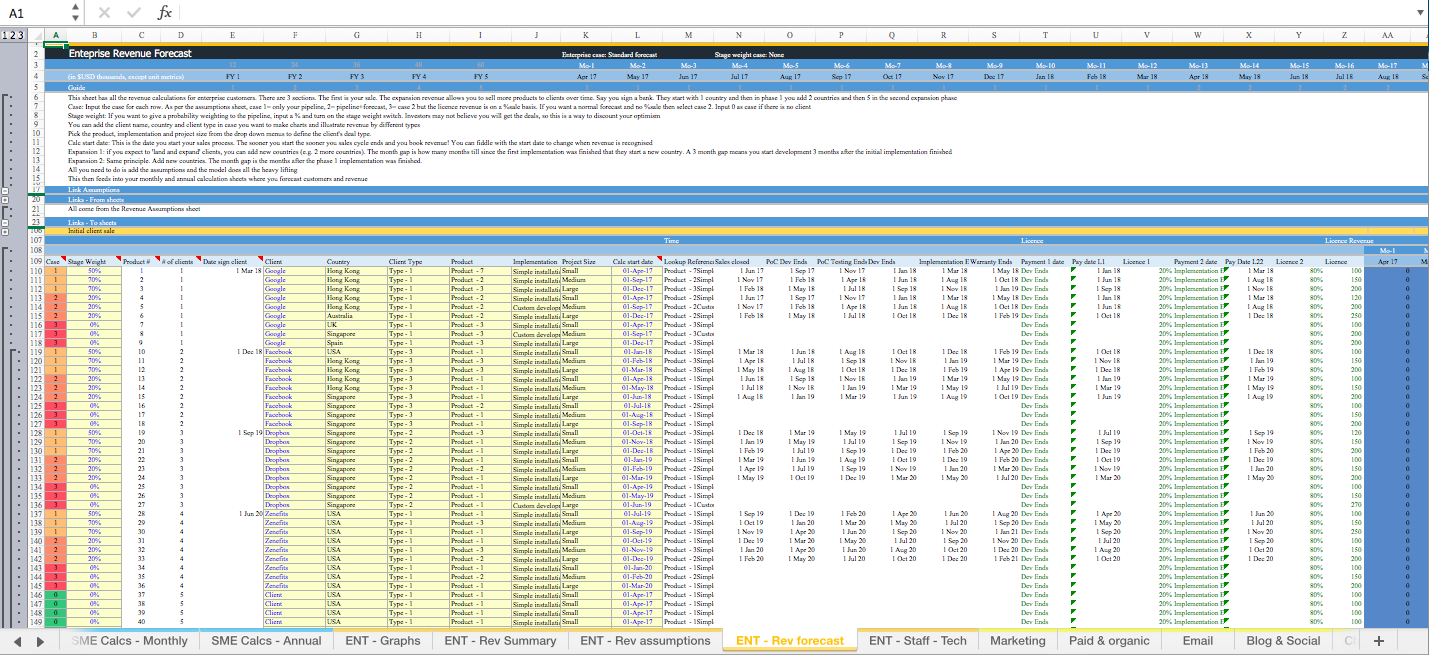This screenshot has width=1429, height=655.
Task: Click the Australia country cell in row 115
Action: (x=356, y=316)
